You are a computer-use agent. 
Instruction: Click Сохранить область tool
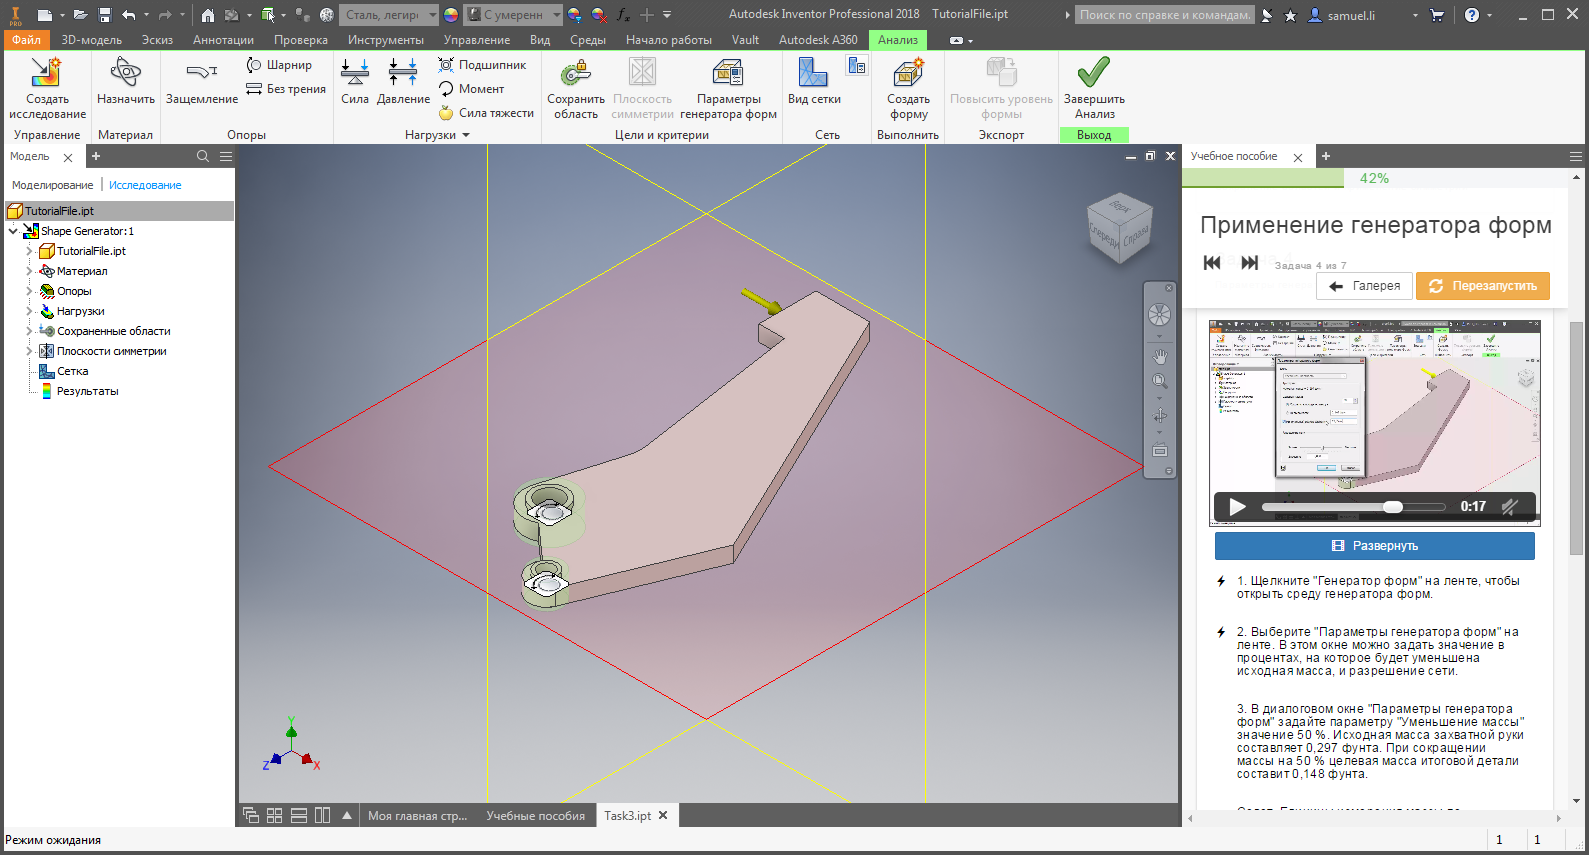point(576,88)
